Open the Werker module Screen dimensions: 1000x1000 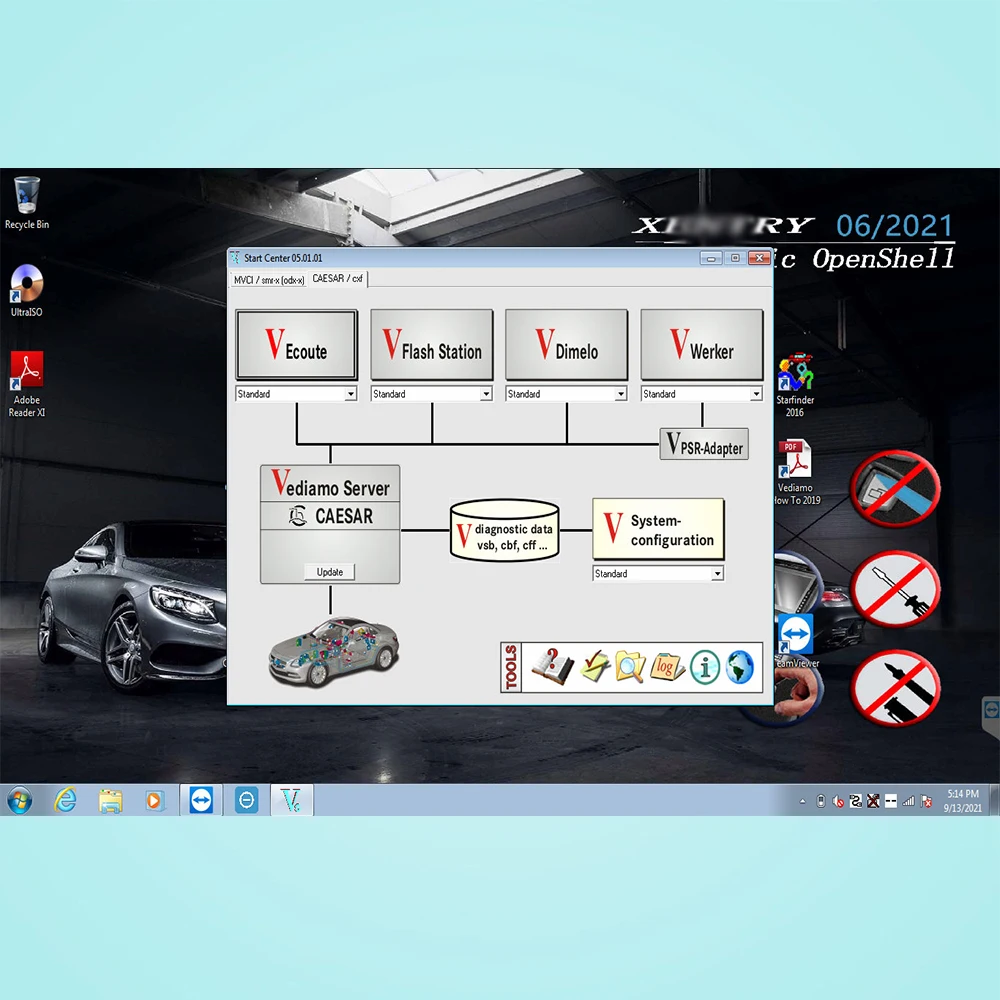coord(702,344)
